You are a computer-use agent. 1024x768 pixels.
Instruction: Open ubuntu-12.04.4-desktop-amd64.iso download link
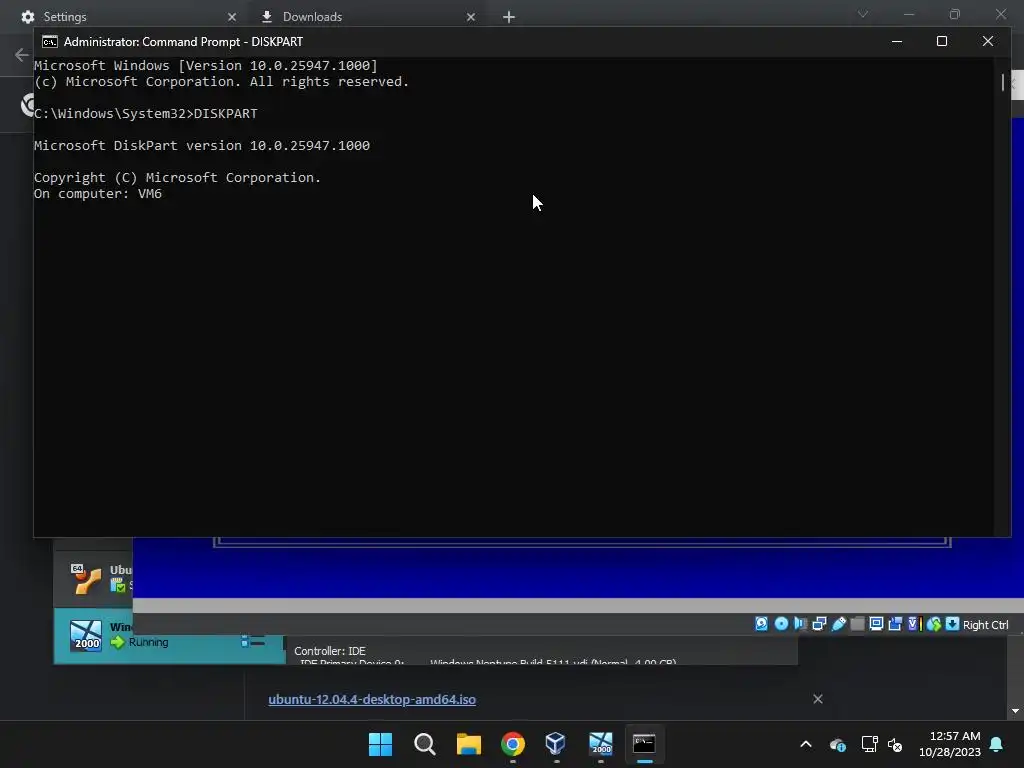(x=372, y=699)
